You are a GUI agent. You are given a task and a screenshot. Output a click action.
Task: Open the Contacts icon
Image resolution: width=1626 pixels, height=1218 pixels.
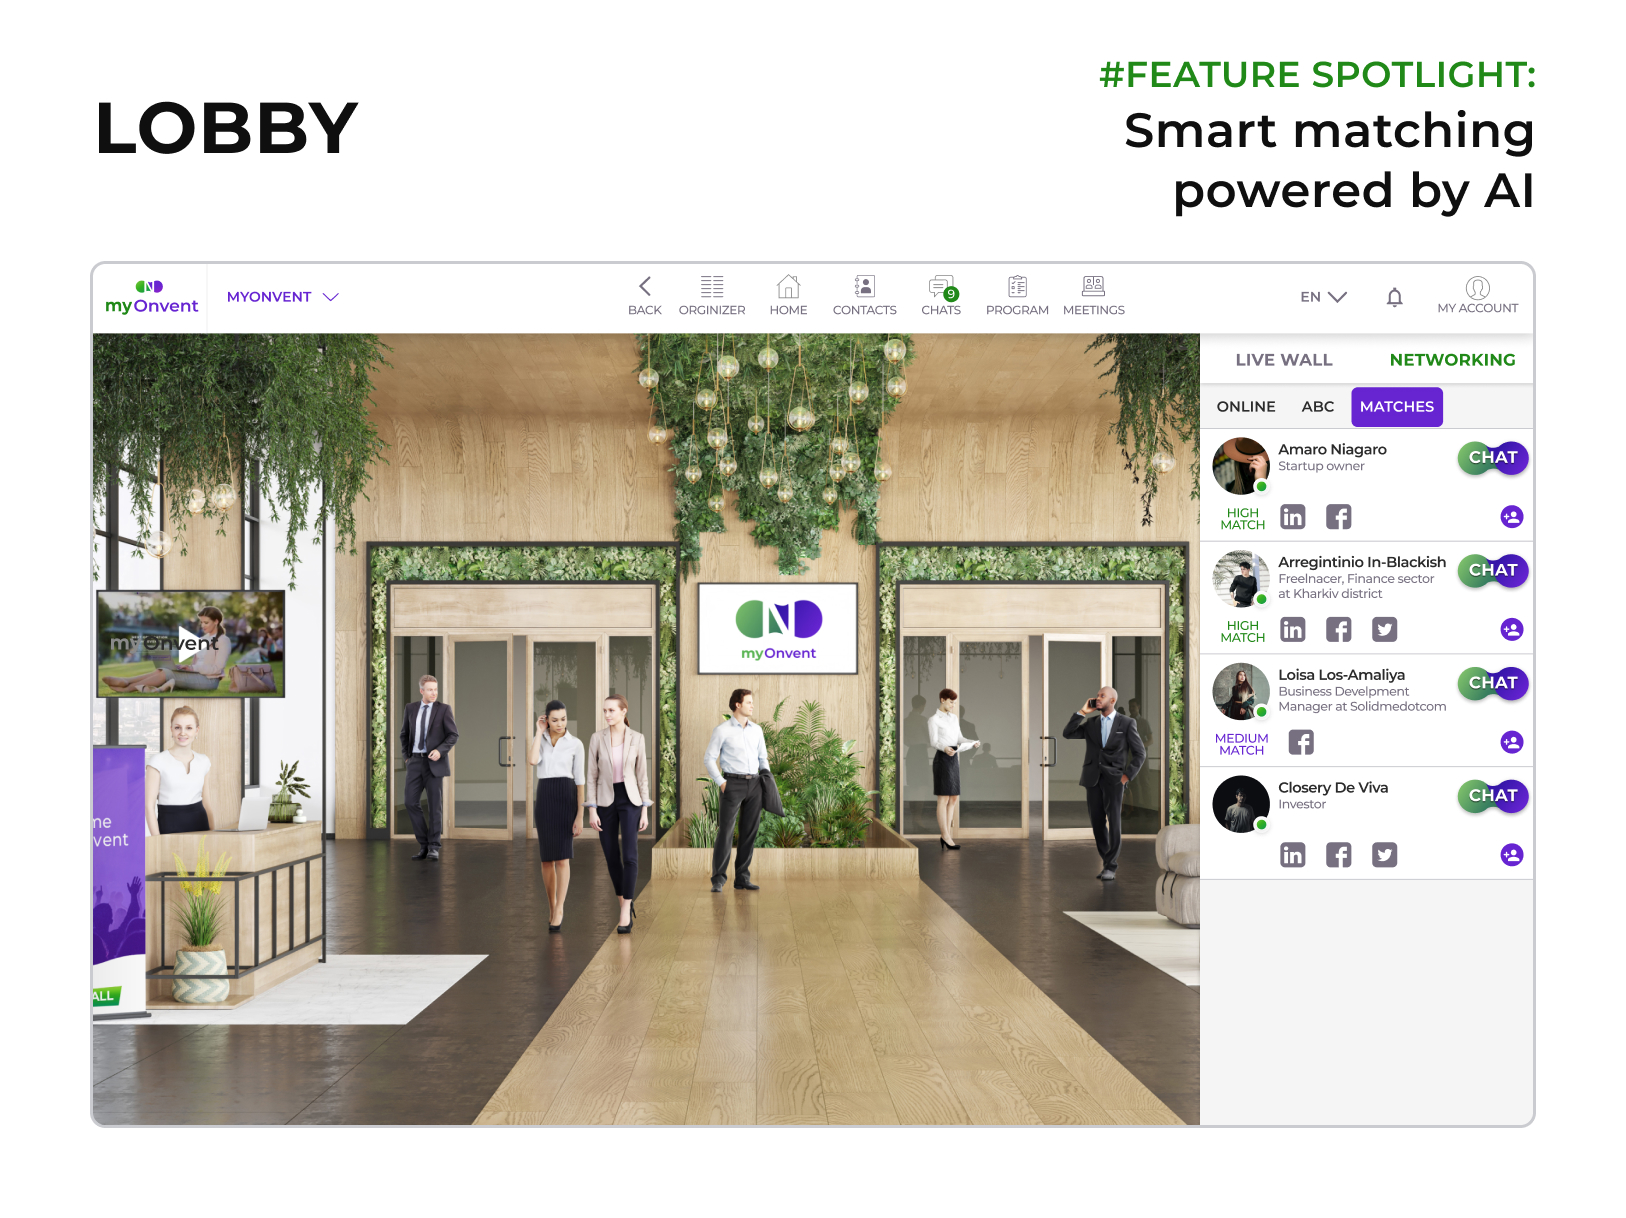pos(865,296)
